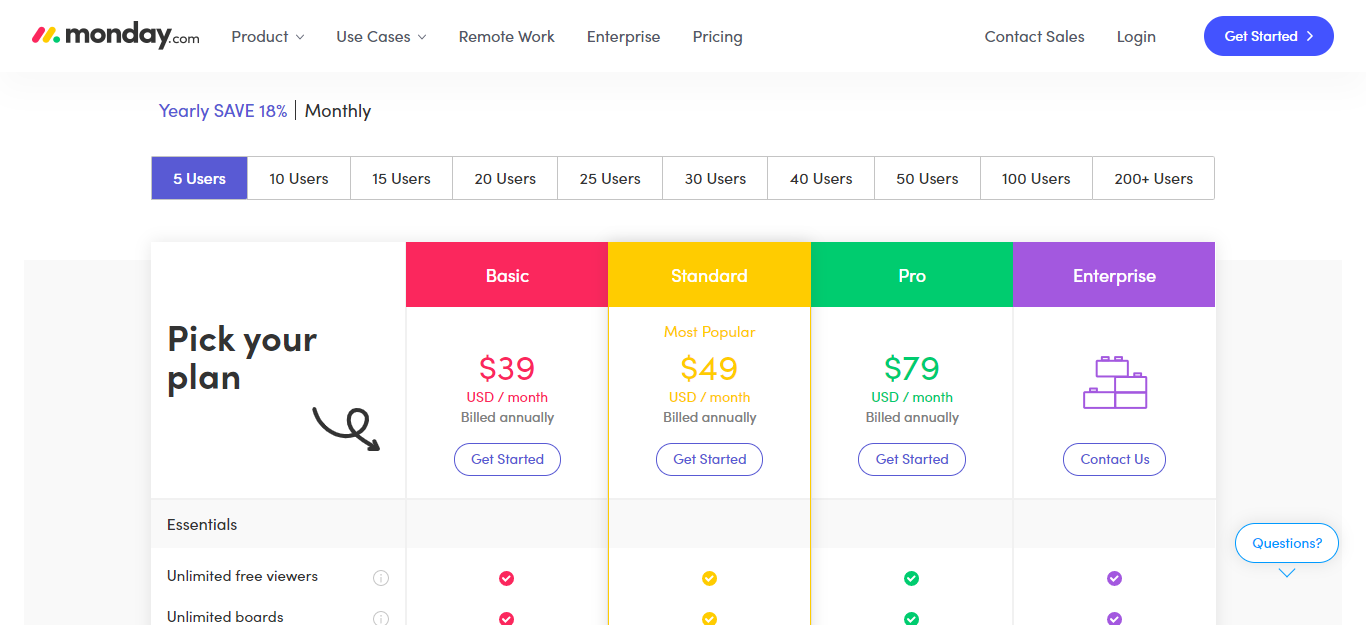Select the 15 Users tab
The height and width of the screenshot is (625, 1366).
point(401,178)
